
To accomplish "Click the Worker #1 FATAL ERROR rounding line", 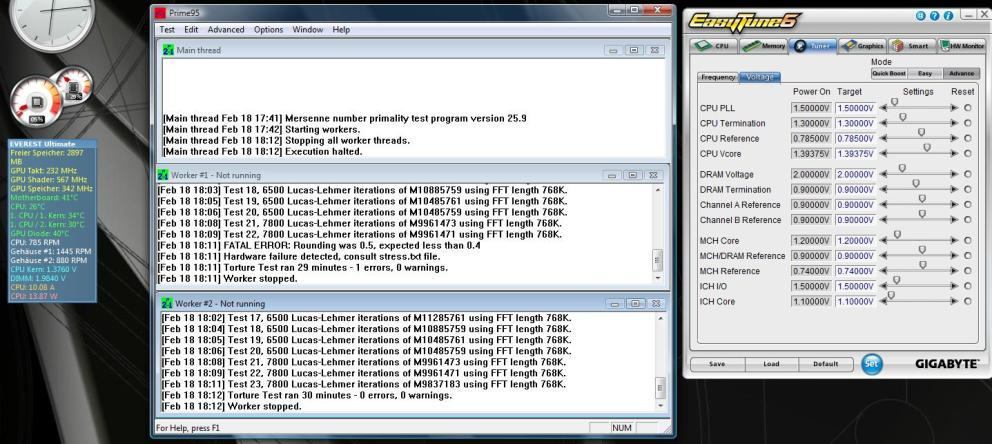I will pos(319,245).
